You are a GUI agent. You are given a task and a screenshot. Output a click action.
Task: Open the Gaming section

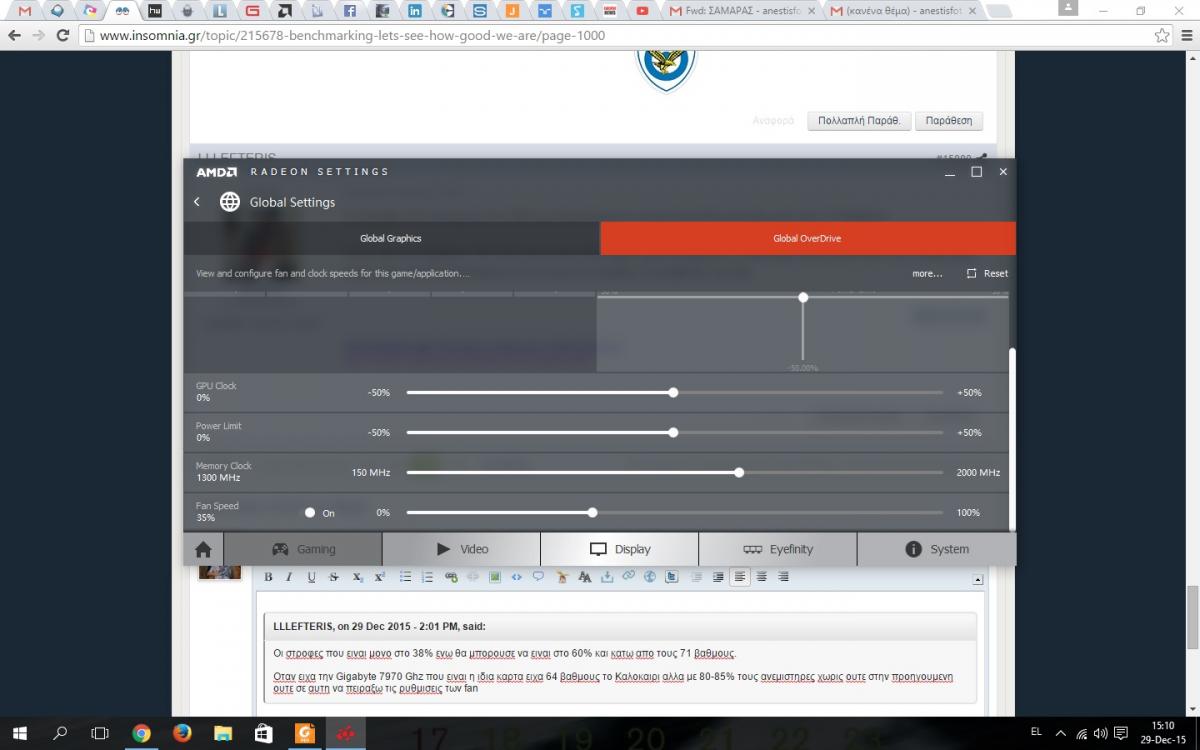pos(303,549)
